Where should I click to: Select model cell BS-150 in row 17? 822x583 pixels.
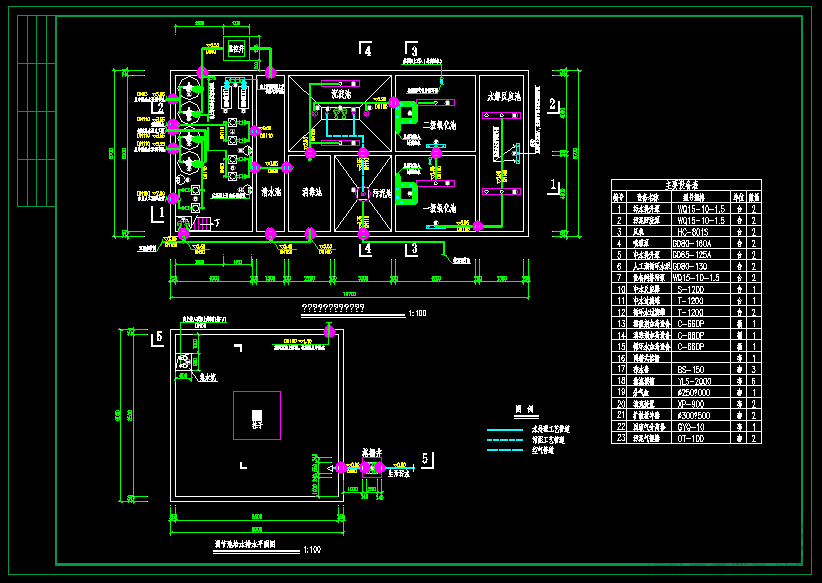(690, 370)
